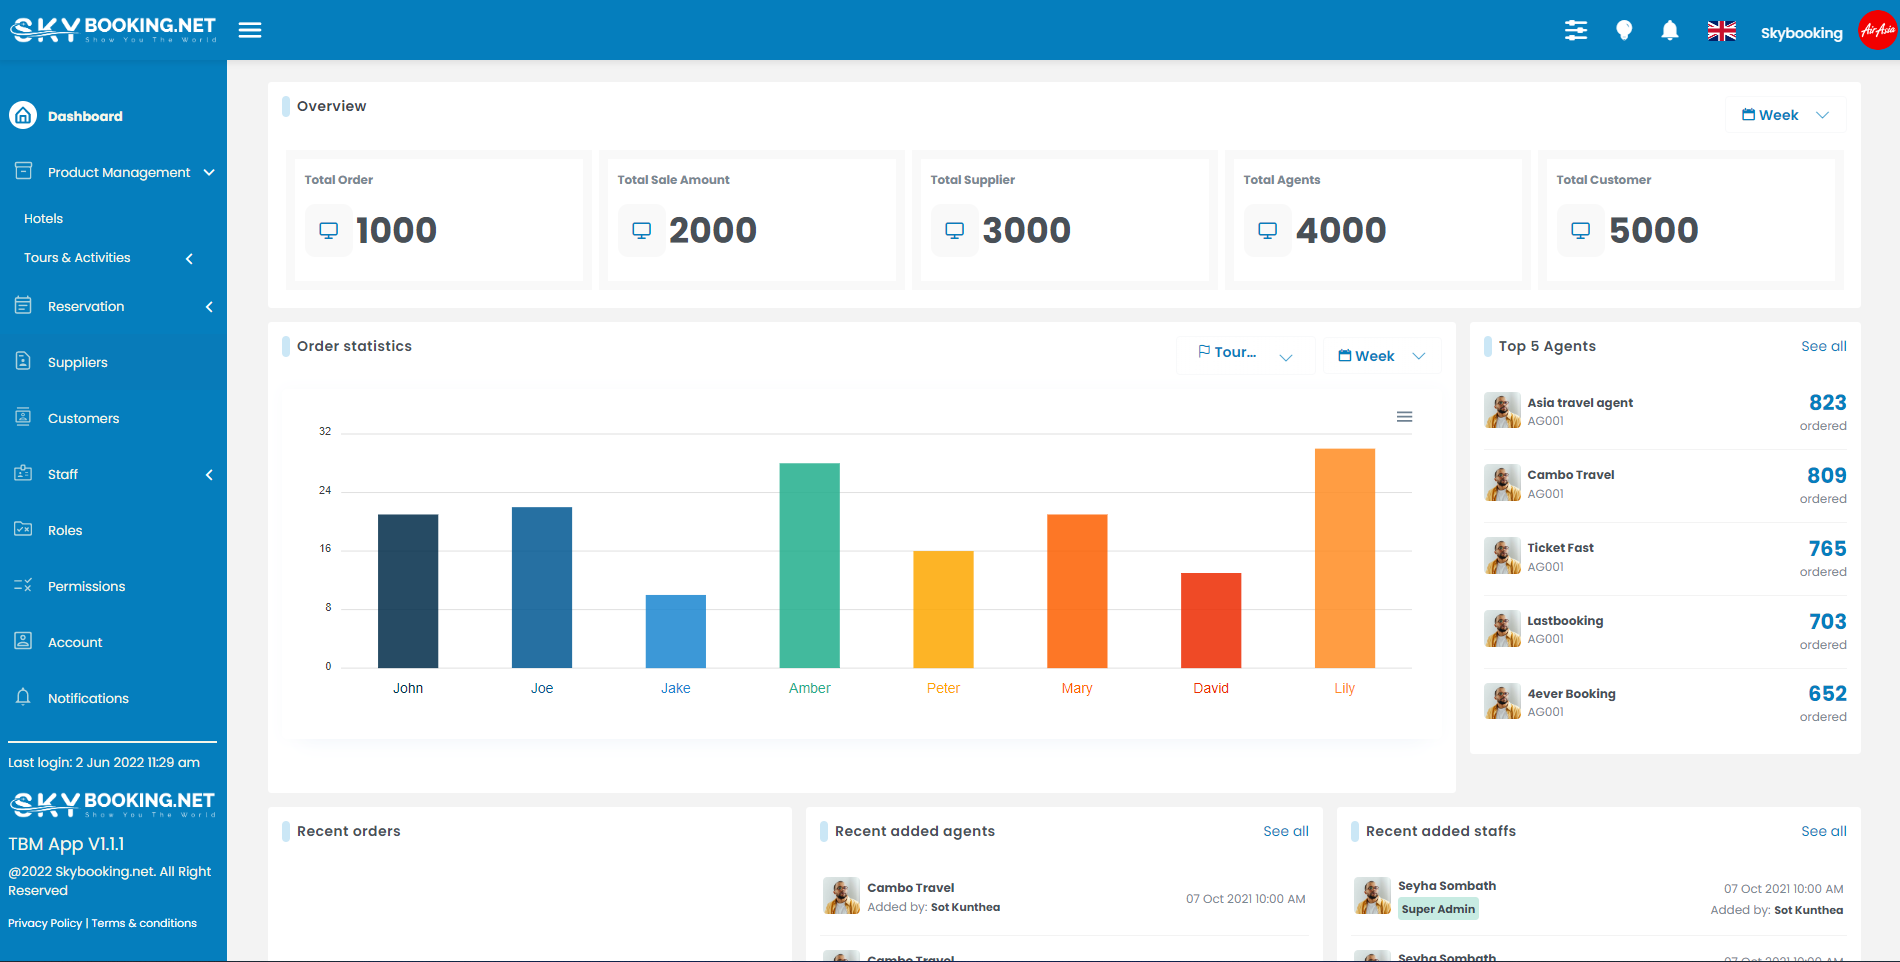Screen dimensions: 1900x962
Task: Open the Tour type filter dropdown
Action: point(1245,354)
